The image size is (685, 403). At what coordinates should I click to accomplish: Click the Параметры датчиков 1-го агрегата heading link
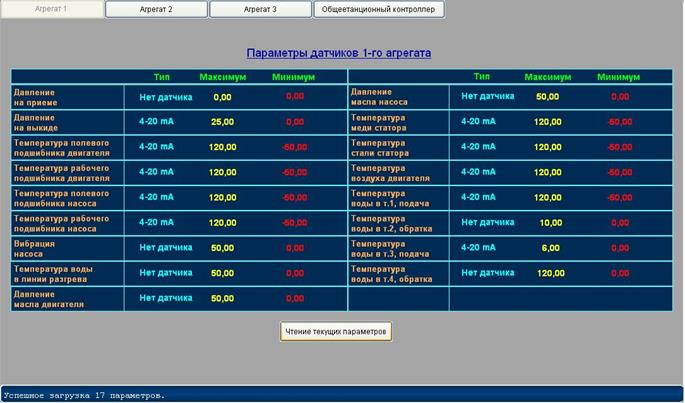(338, 53)
